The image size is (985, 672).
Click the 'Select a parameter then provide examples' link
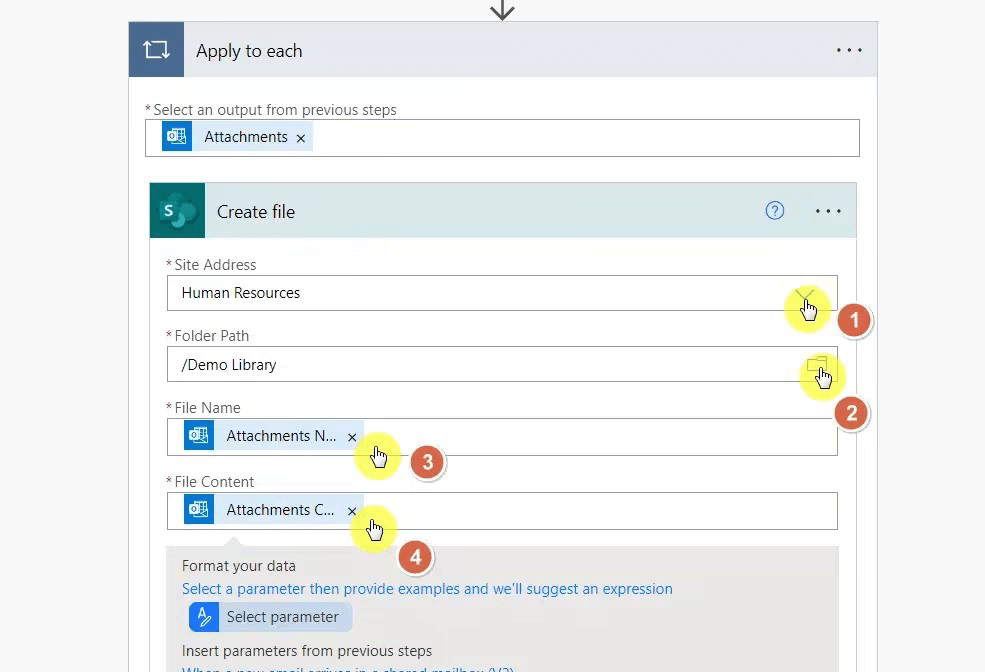[427, 589]
